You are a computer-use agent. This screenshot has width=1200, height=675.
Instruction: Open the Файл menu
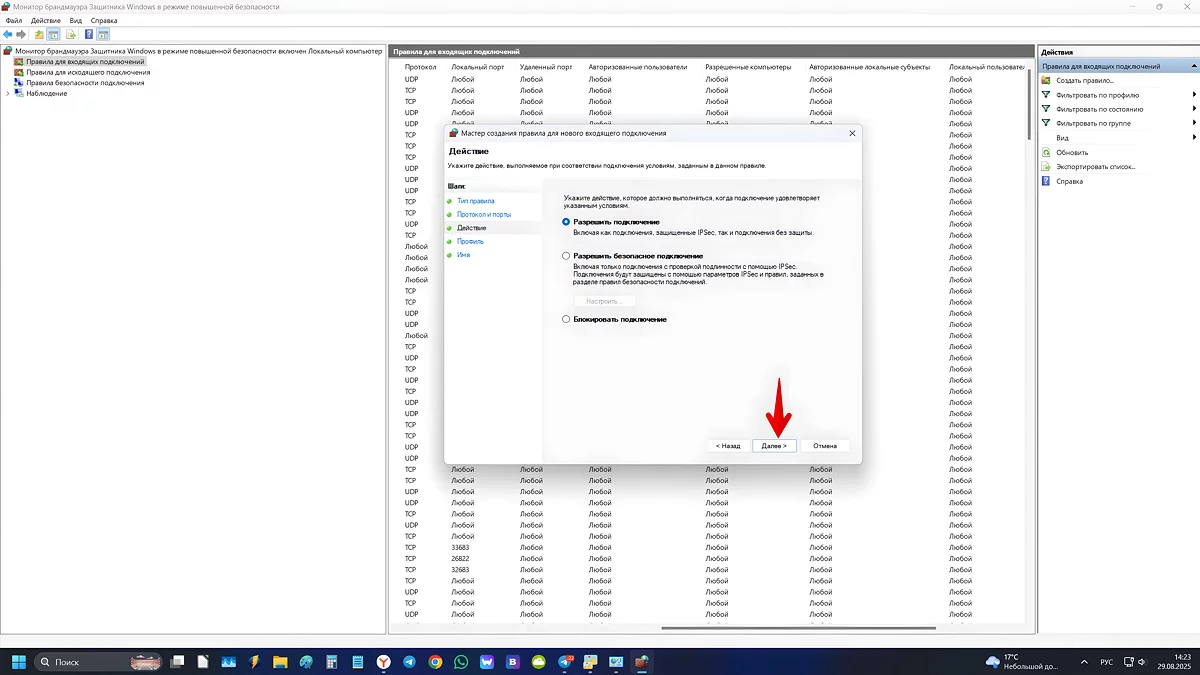click(x=14, y=20)
